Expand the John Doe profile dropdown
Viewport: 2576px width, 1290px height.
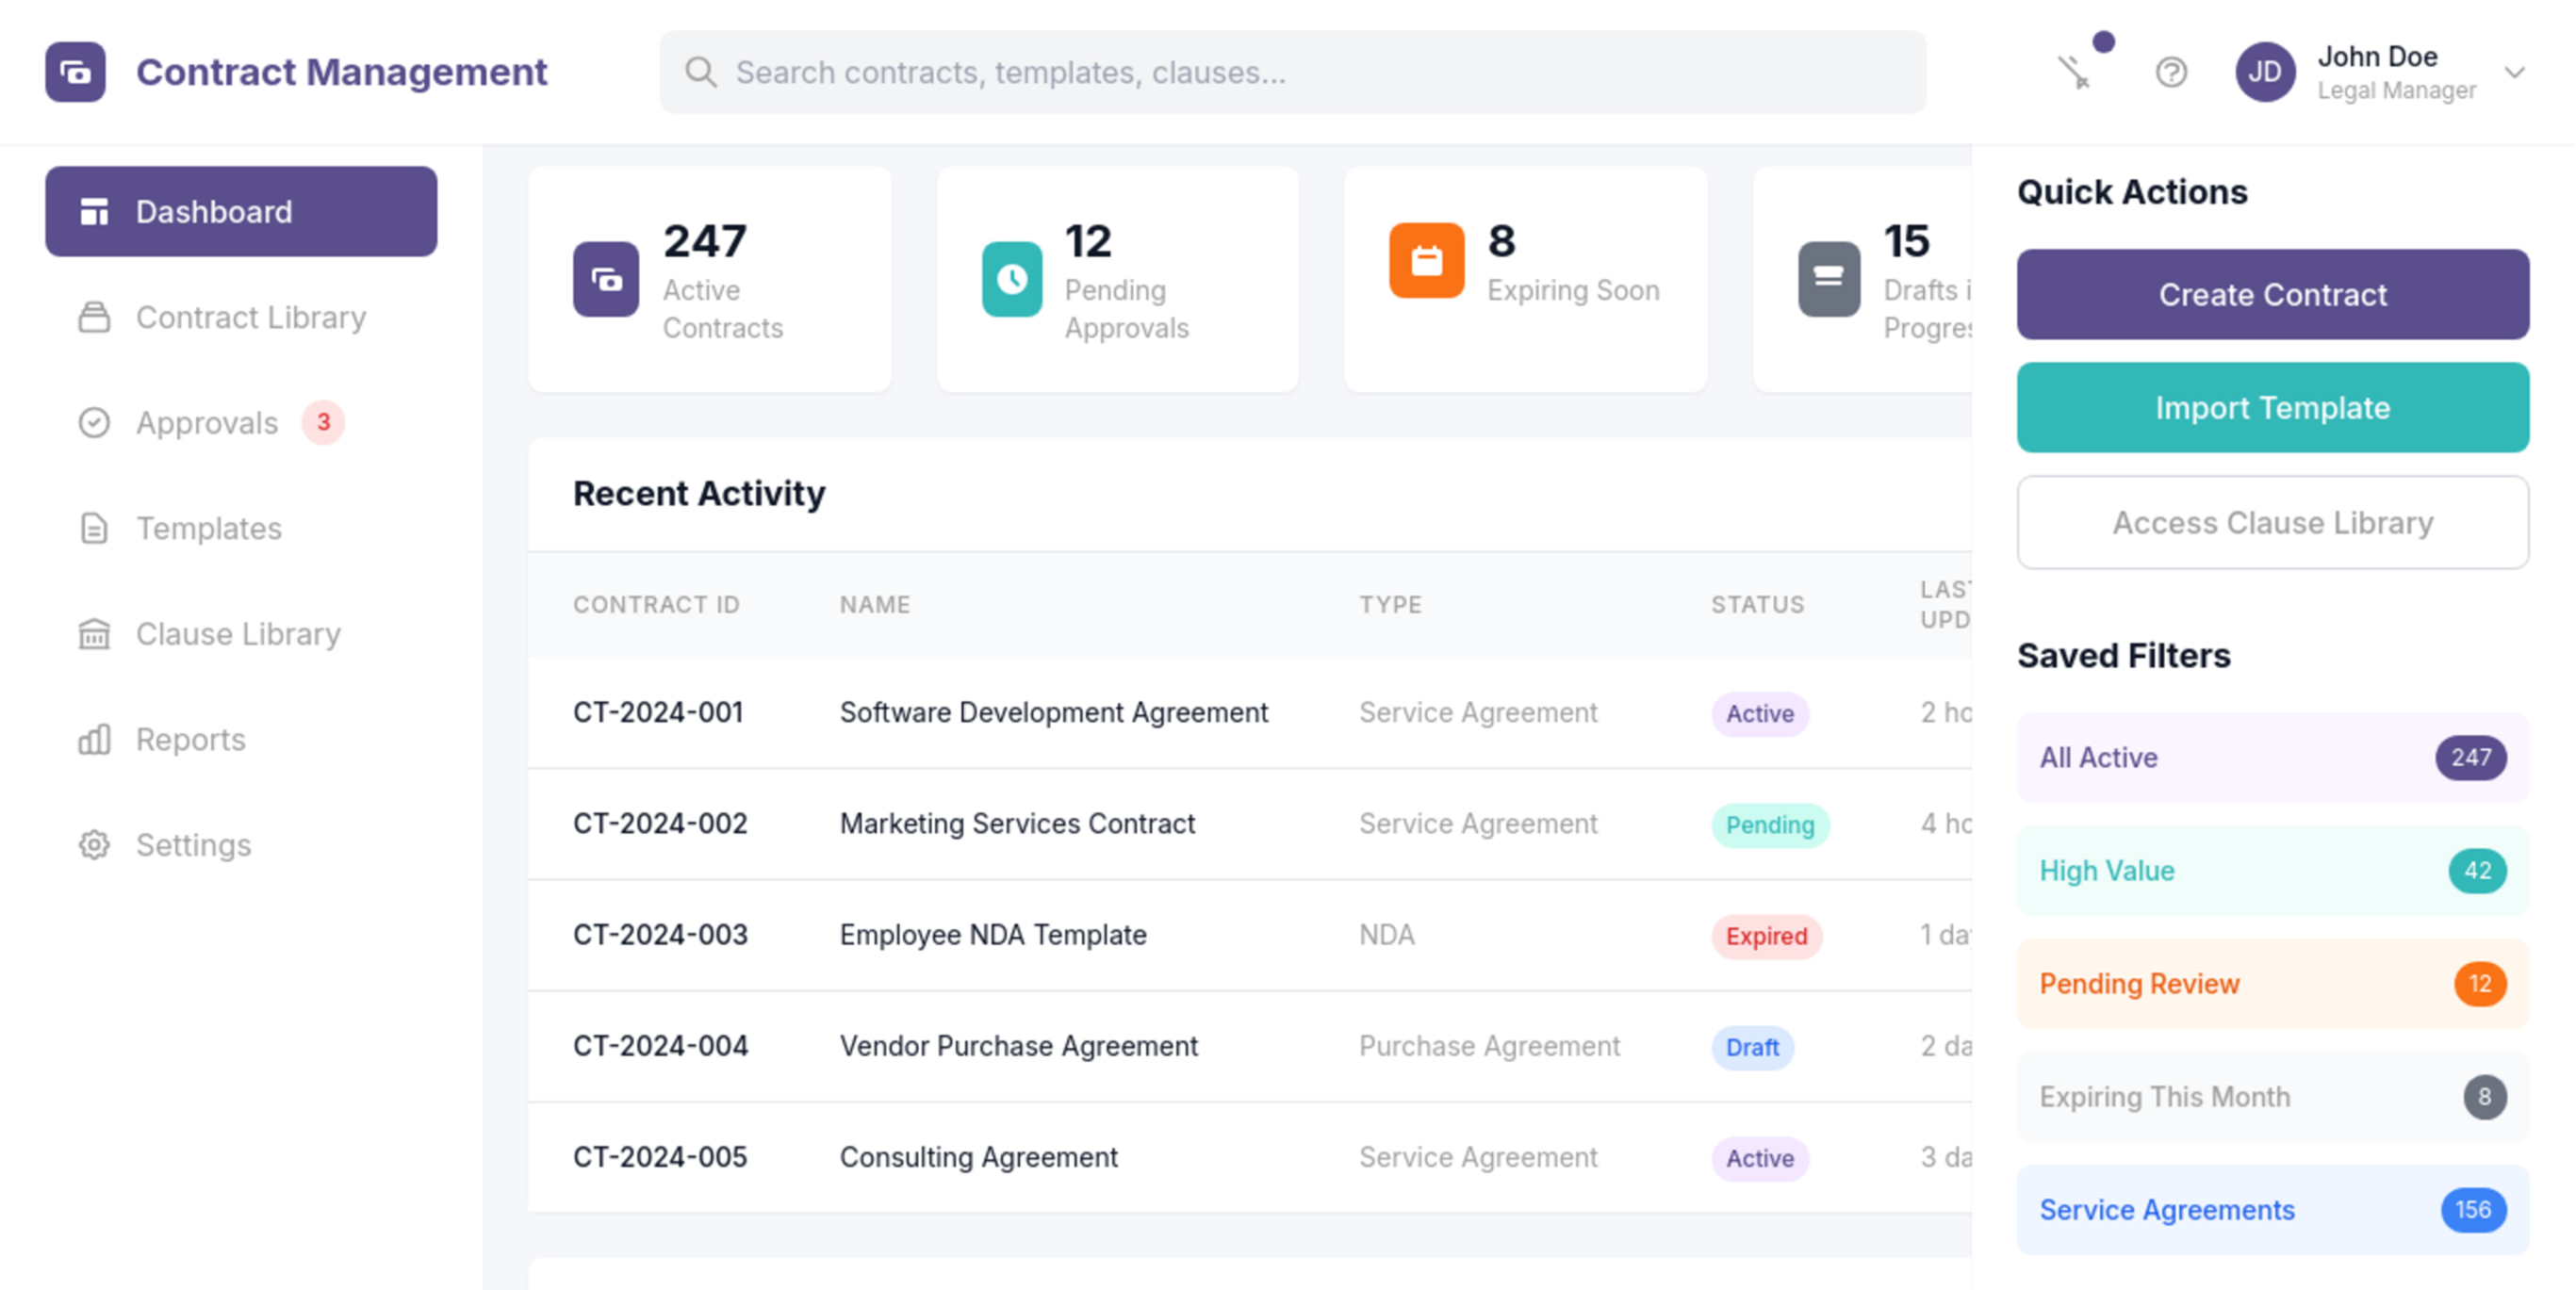click(2516, 72)
